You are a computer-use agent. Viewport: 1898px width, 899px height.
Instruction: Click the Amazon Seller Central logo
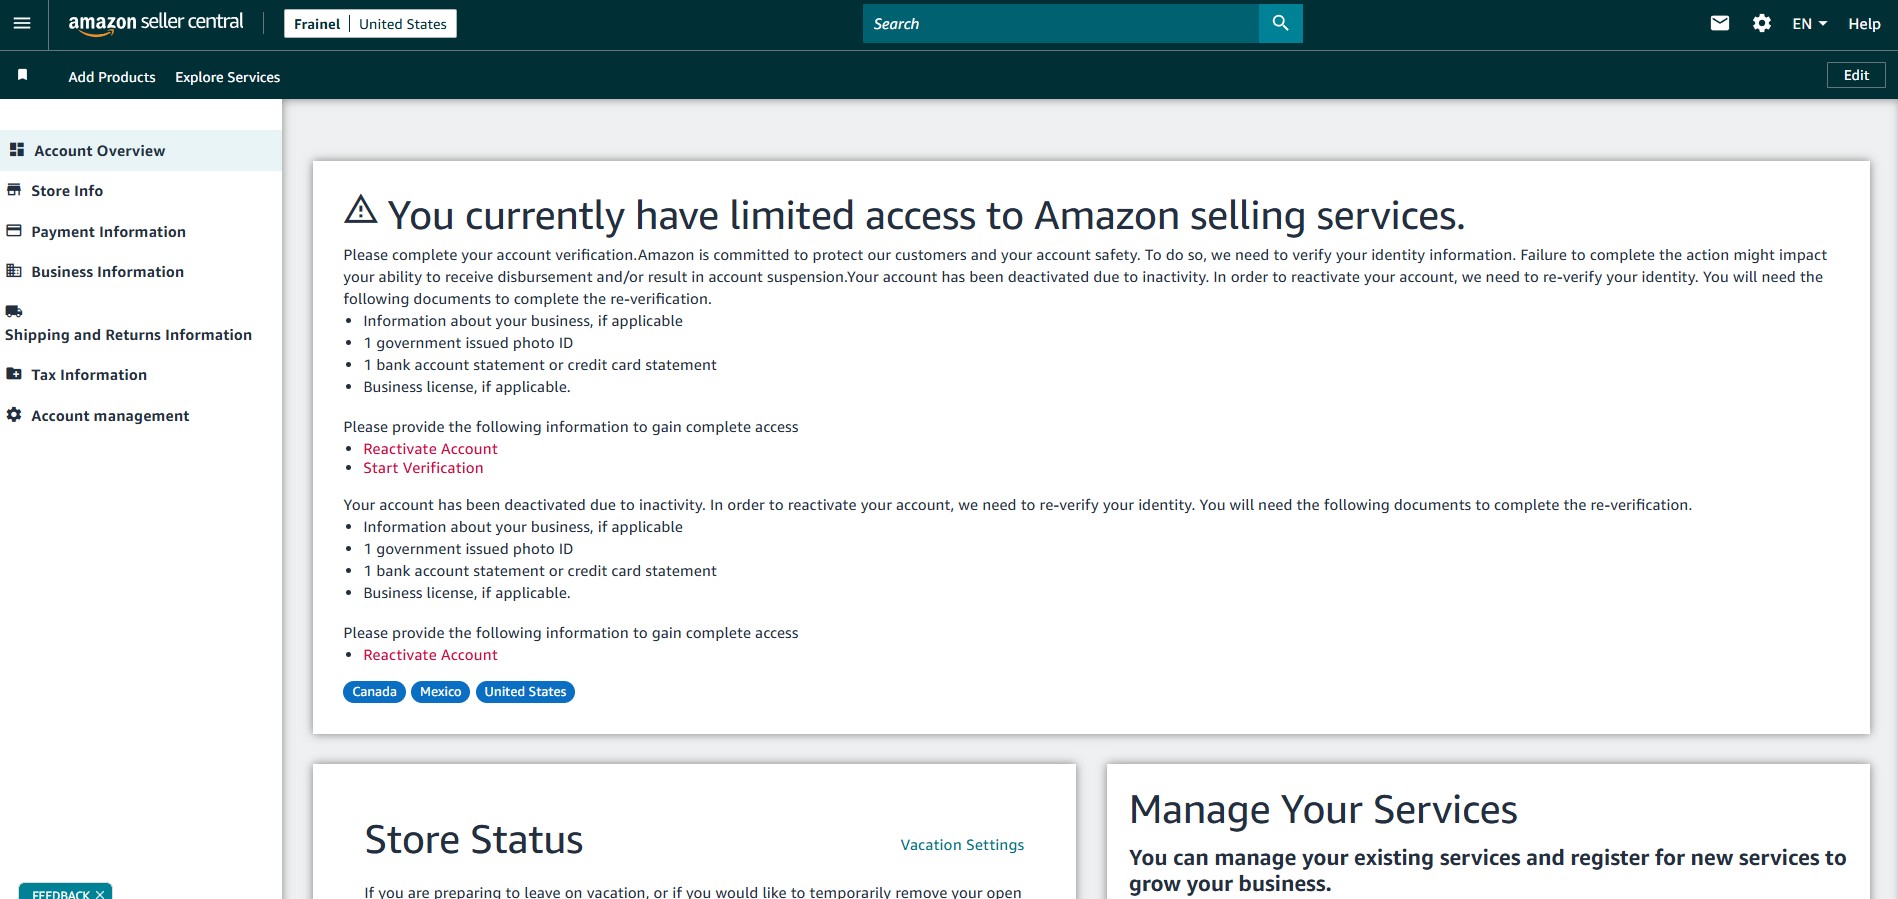point(156,23)
